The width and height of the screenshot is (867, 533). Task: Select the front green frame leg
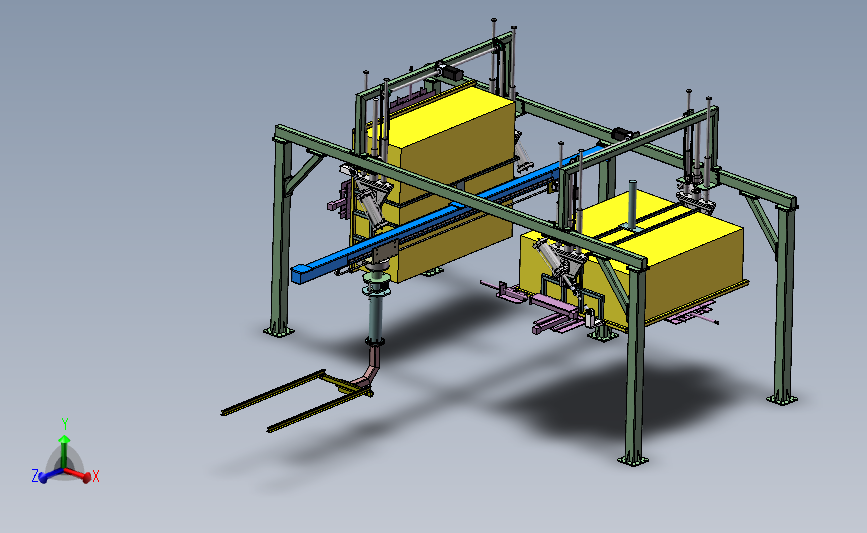click(x=636, y=365)
